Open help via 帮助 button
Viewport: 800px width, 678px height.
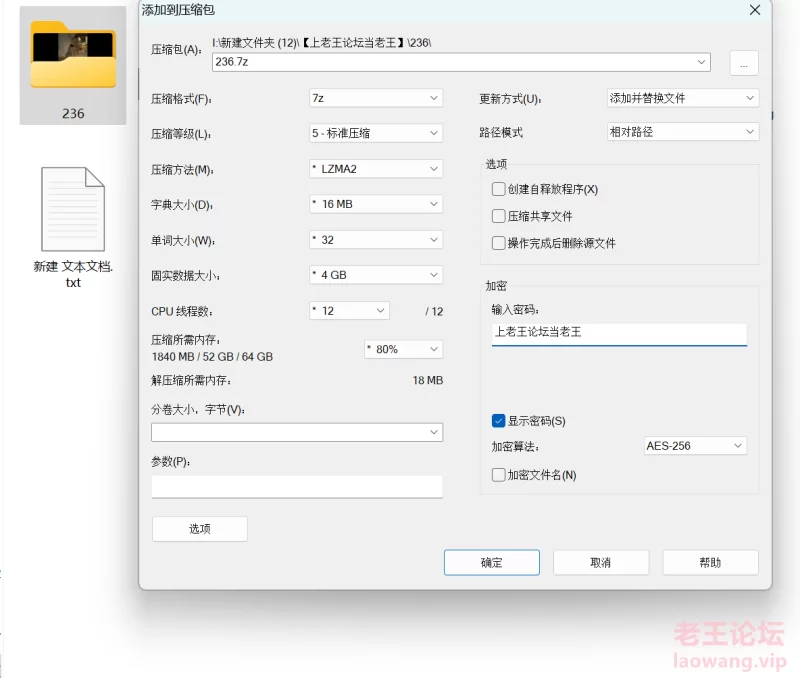tap(710, 563)
